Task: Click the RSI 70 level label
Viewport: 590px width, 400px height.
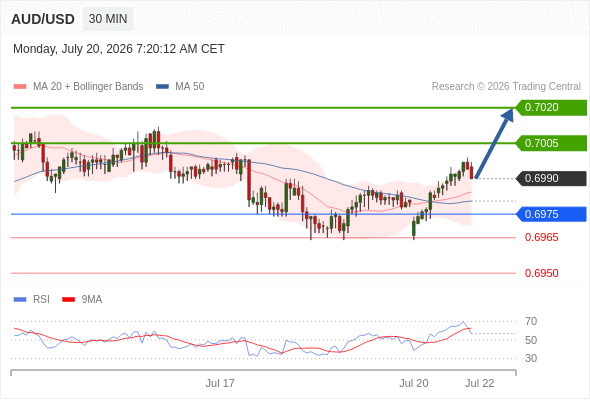Action: pyautogui.click(x=531, y=321)
